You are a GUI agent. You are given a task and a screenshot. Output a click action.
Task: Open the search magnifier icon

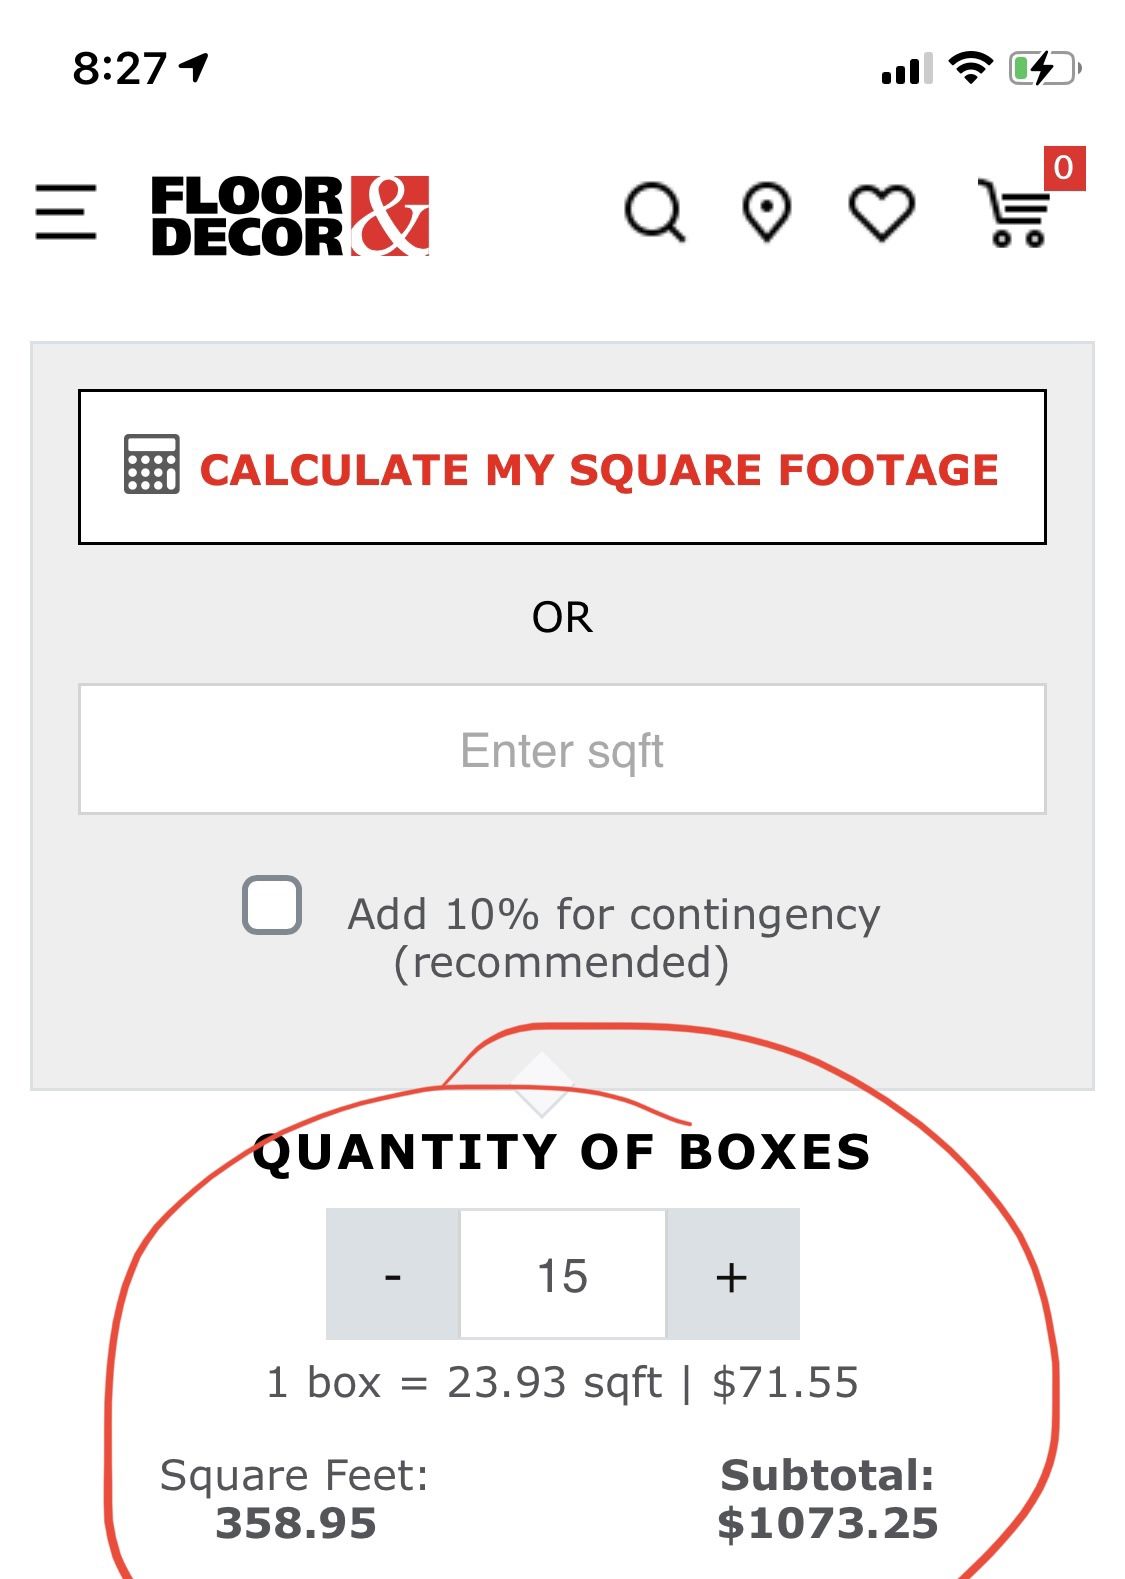[655, 213]
